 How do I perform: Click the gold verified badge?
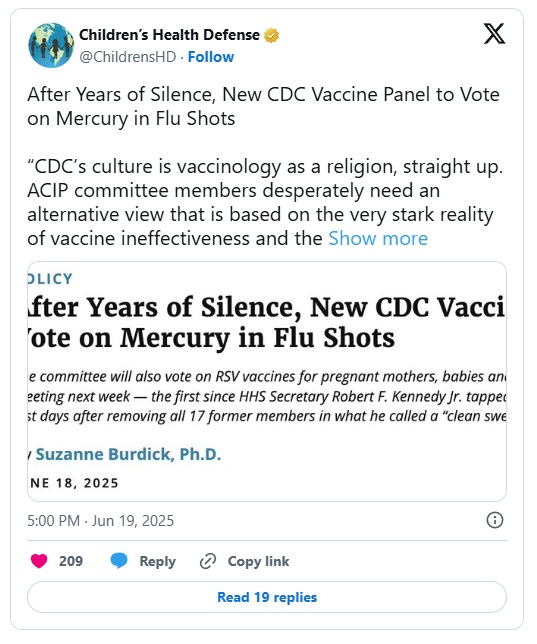click(x=271, y=35)
